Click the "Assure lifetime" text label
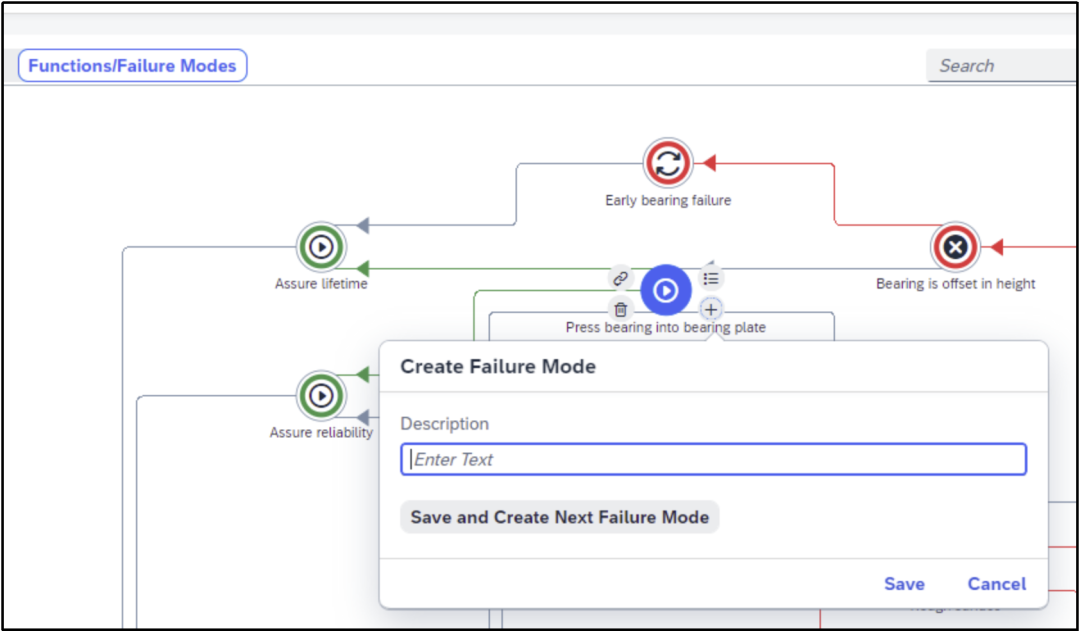This screenshot has width=1080, height=631. tap(321, 284)
